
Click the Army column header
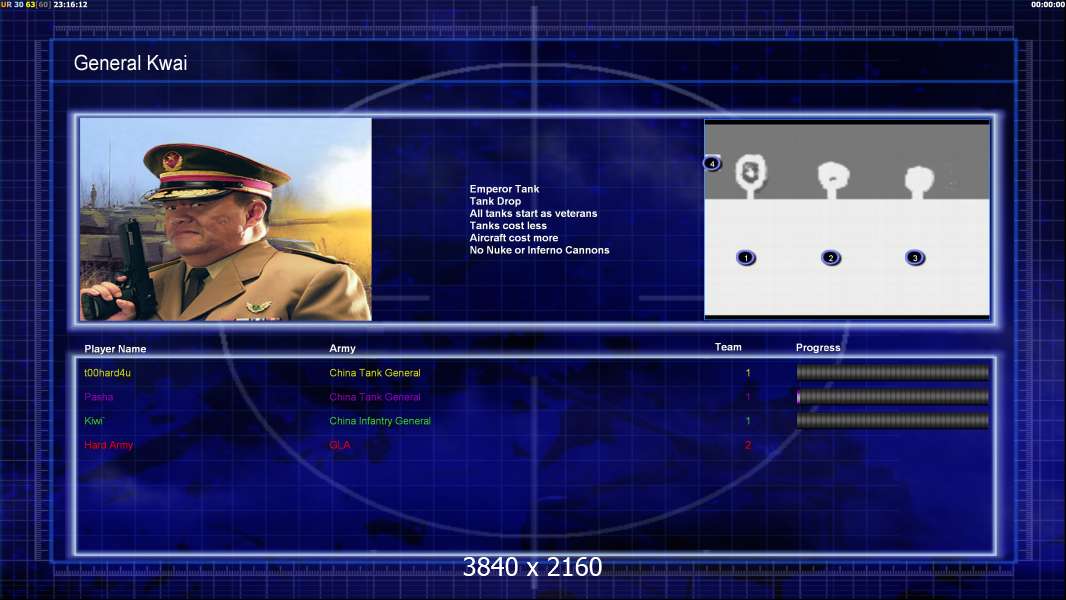pyautogui.click(x=342, y=348)
